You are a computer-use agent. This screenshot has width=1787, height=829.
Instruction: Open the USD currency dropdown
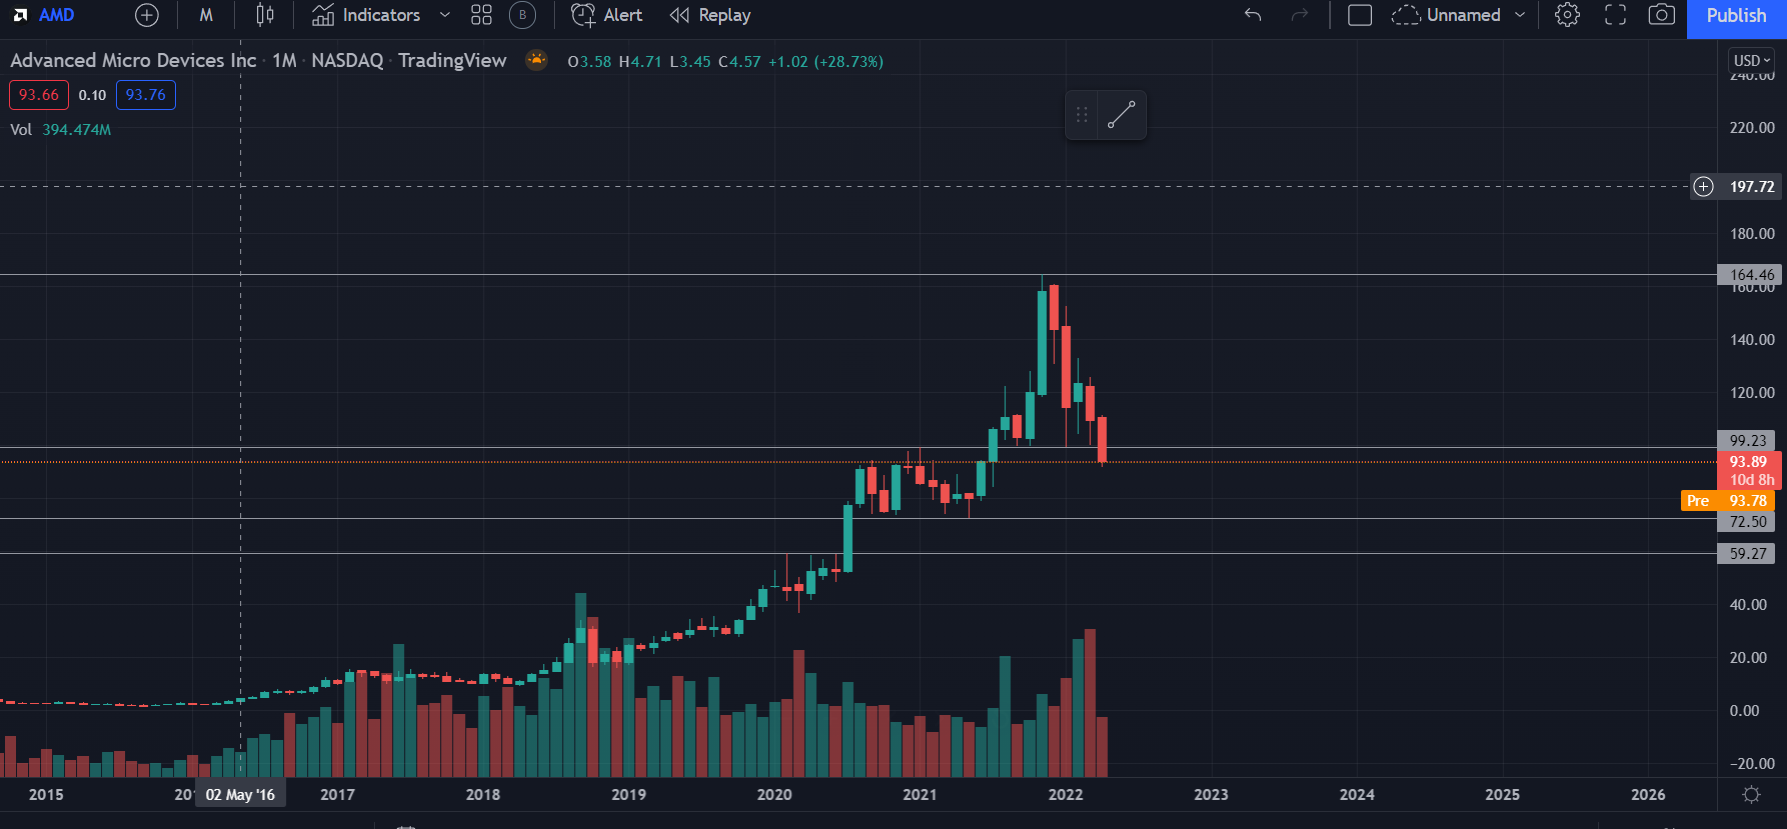click(1752, 60)
